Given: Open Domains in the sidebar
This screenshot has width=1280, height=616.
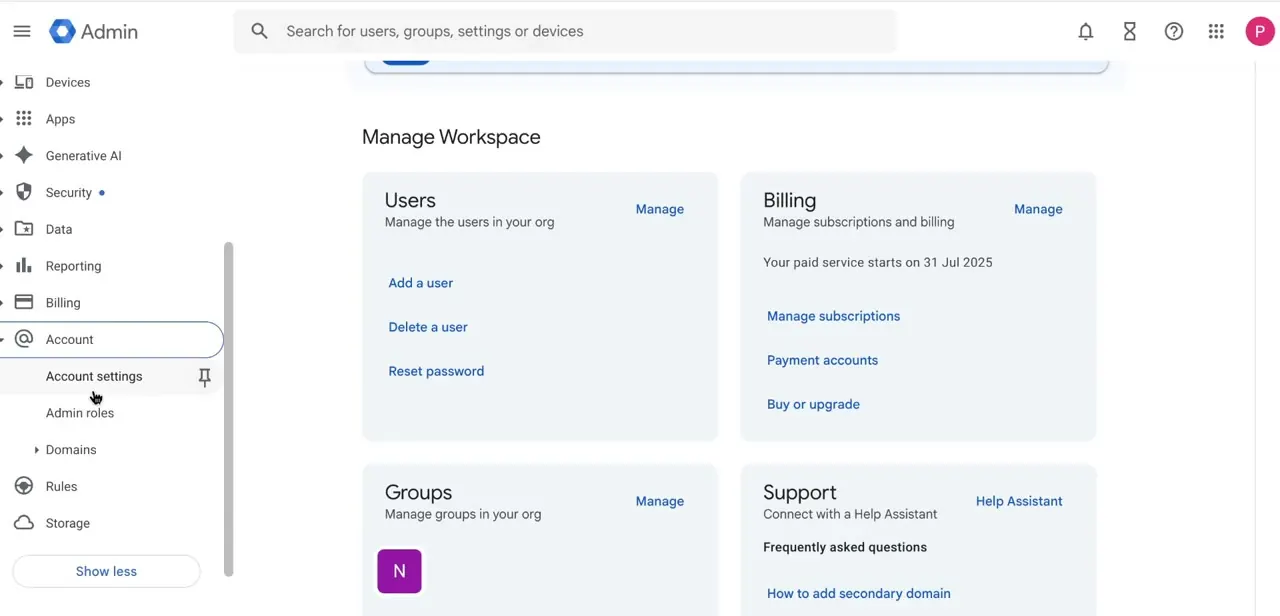Looking at the screenshot, I should click(71, 450).
